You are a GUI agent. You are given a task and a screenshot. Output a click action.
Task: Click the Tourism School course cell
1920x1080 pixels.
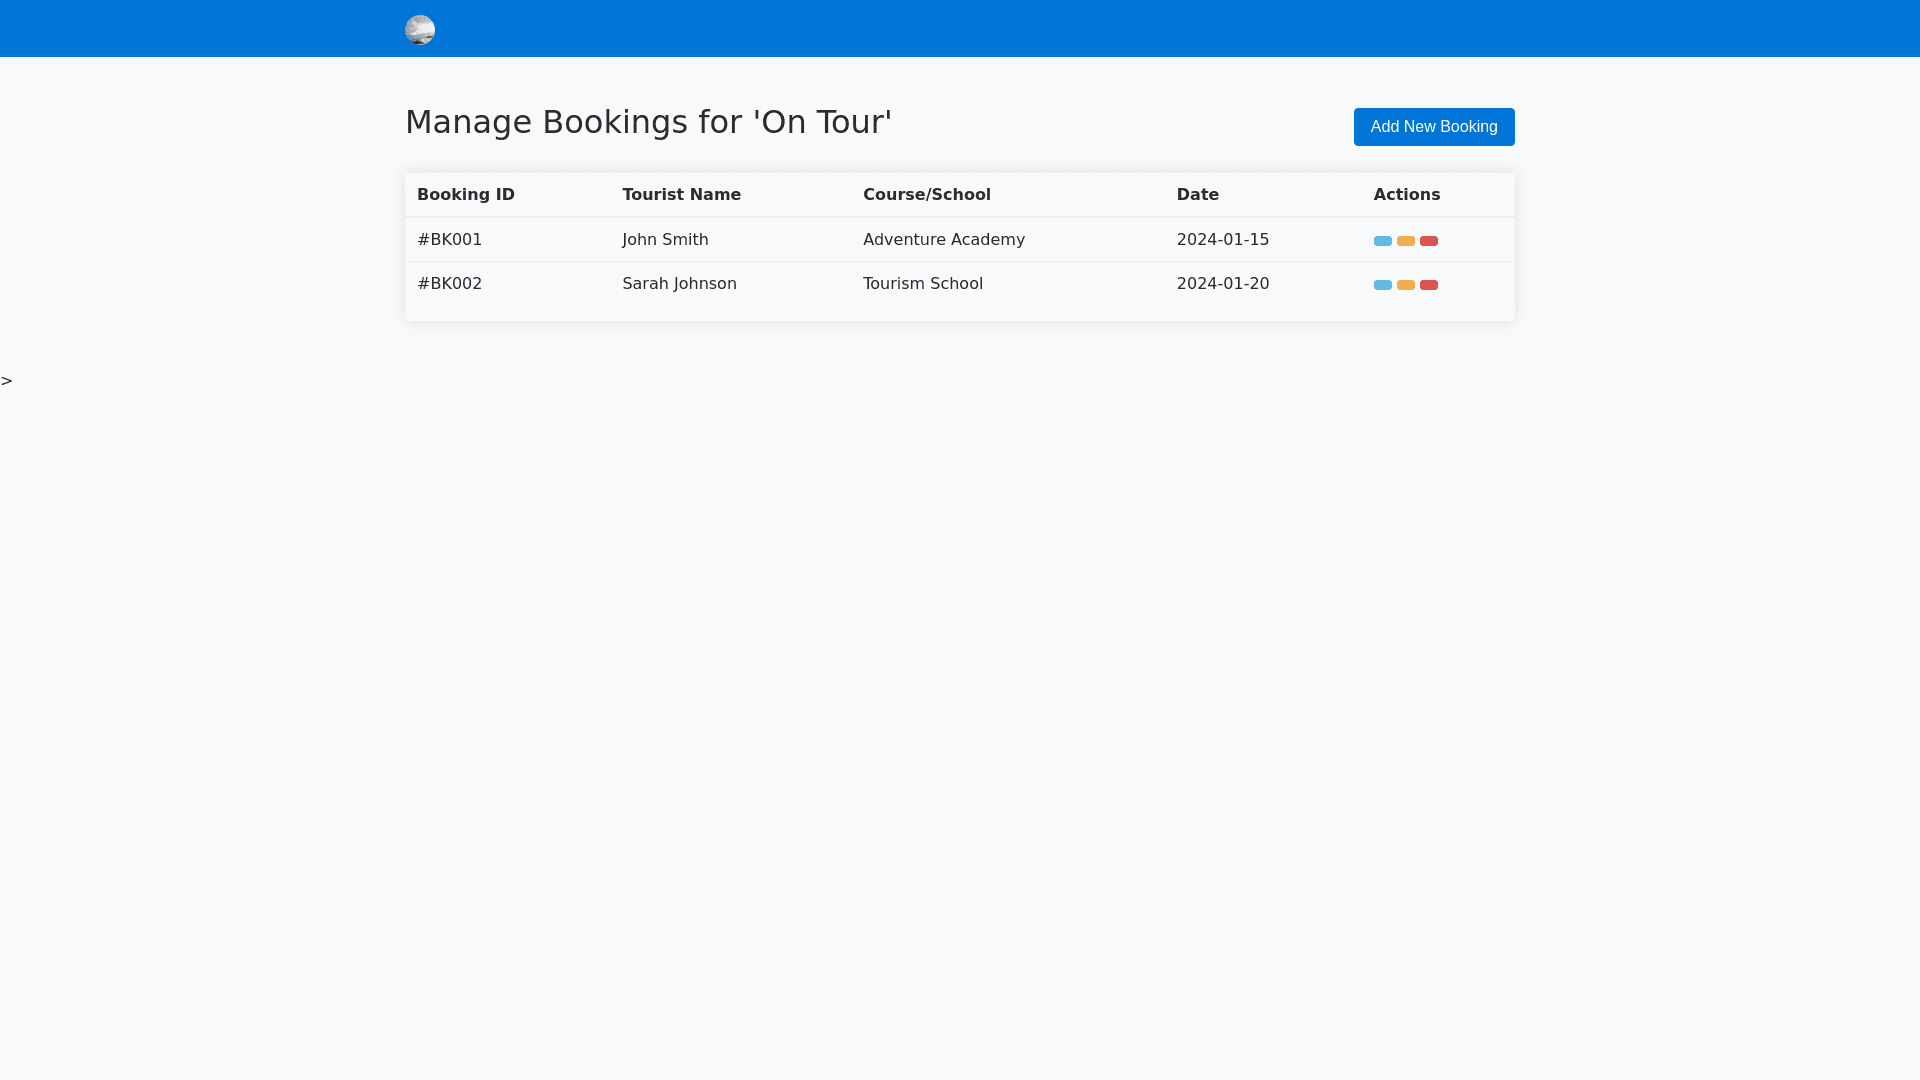tap(922, 284)
